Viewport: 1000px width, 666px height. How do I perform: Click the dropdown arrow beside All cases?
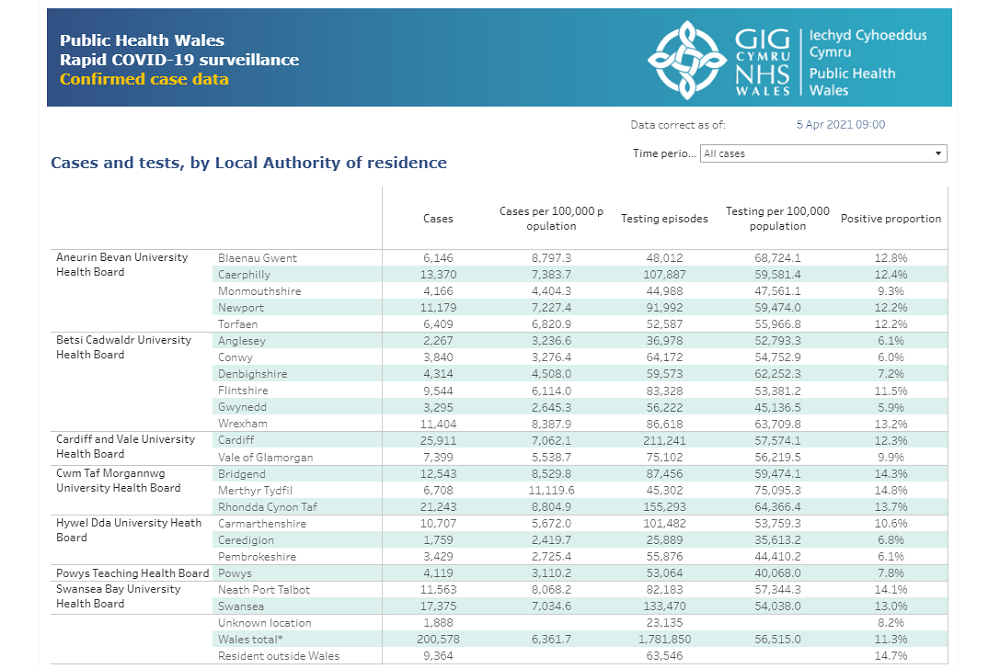tap(938, 154)
